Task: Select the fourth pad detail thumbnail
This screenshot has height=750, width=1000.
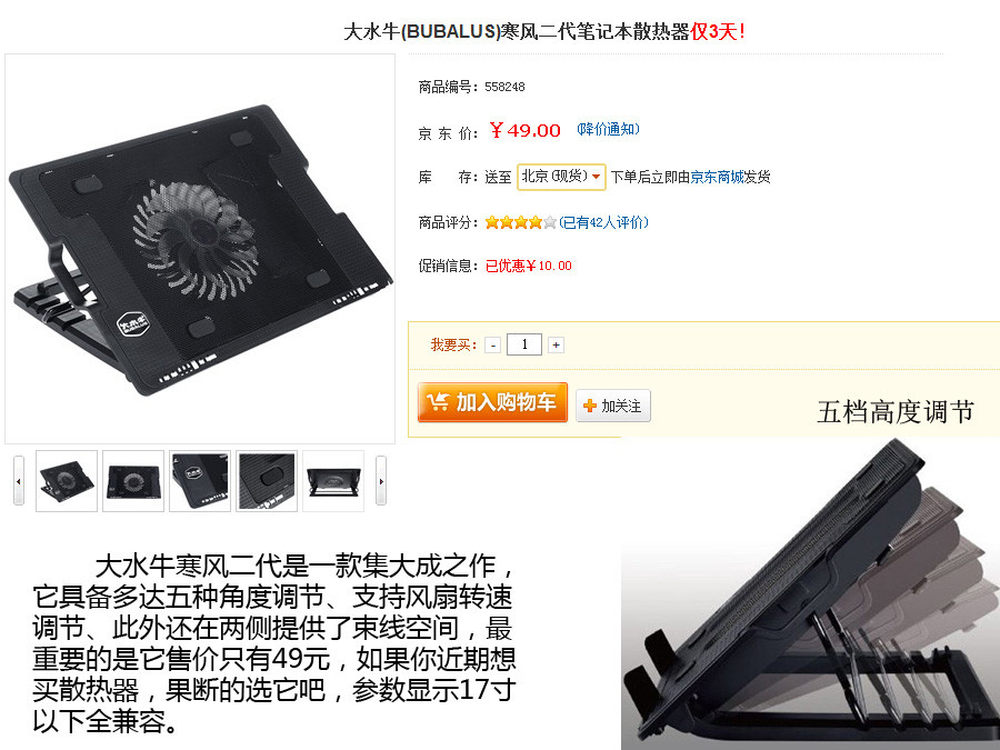Action: coord(267,481)
